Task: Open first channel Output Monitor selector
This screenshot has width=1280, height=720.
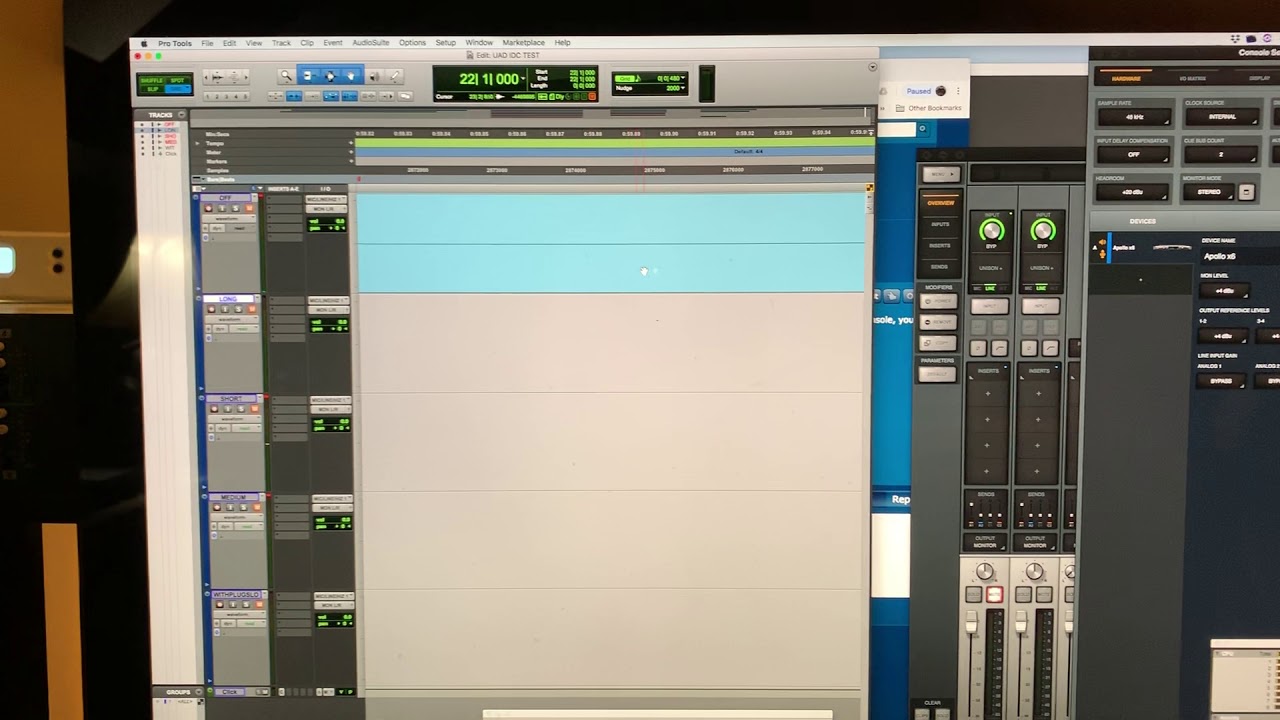Action: pos(986,542)
